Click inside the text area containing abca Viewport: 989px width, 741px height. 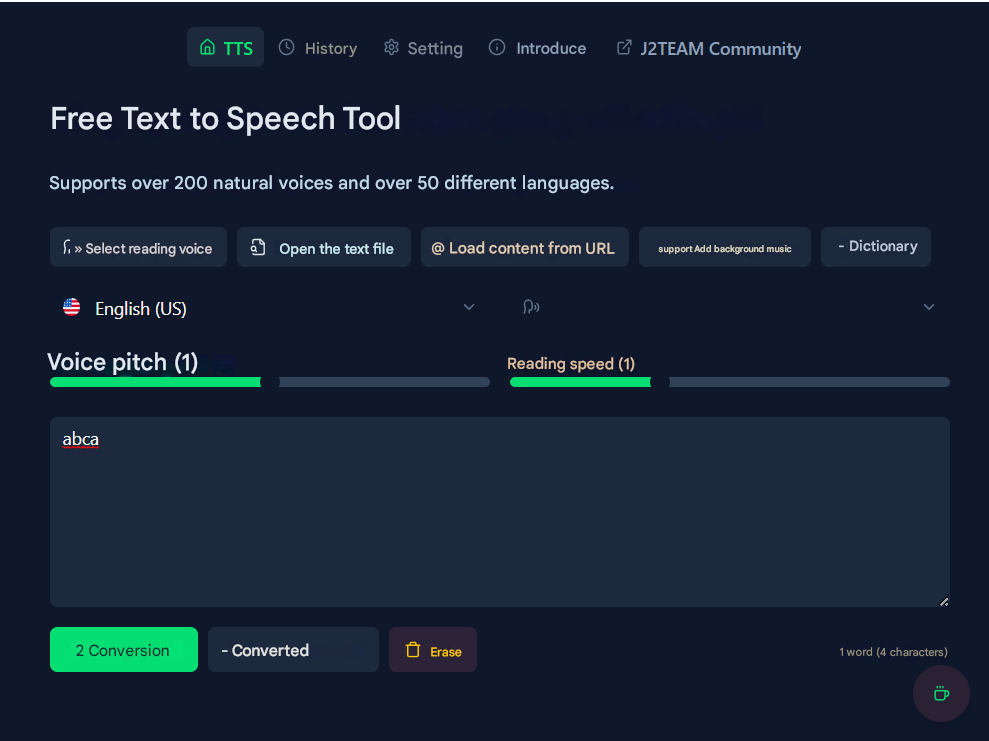pos(500,512)
